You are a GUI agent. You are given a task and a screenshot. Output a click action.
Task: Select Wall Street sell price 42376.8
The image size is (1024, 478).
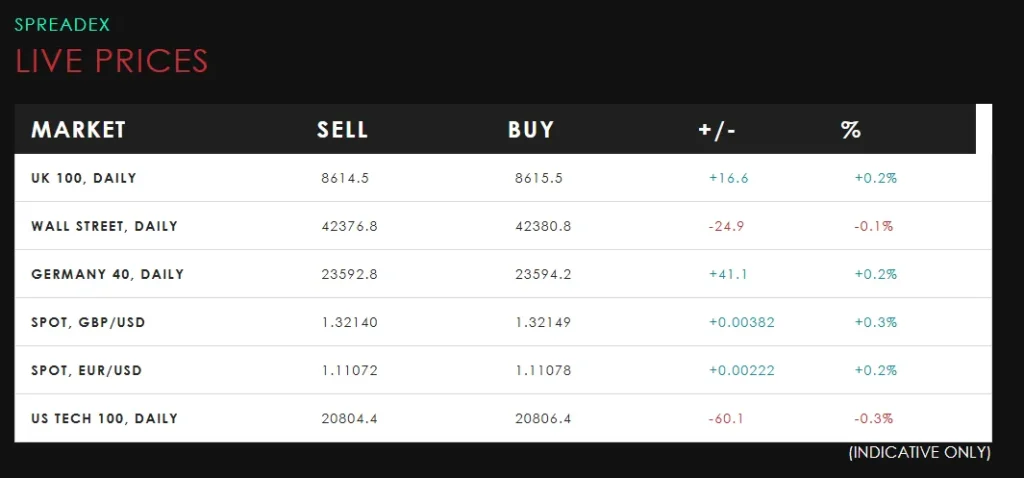pos(349,226)
